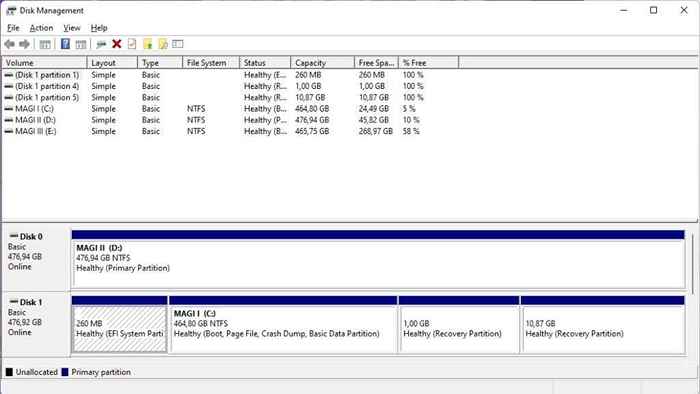
Task: Click Show/Hide Action Pane icon next to Help
Action: coord(81,44)
